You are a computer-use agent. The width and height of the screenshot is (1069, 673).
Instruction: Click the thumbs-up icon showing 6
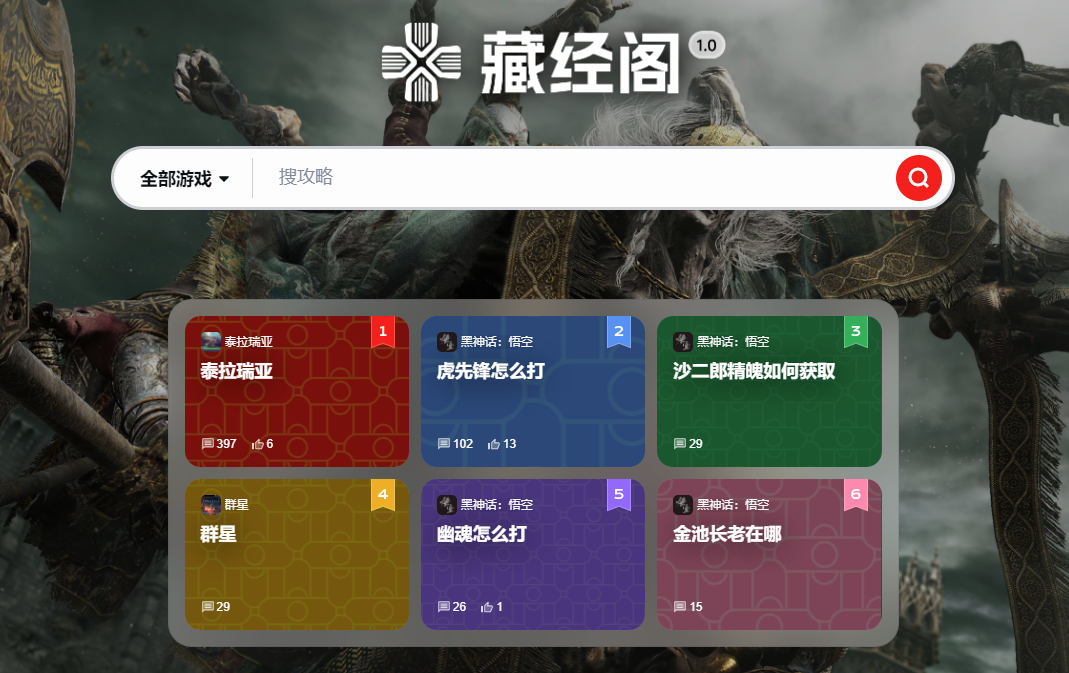coord(257,444)
